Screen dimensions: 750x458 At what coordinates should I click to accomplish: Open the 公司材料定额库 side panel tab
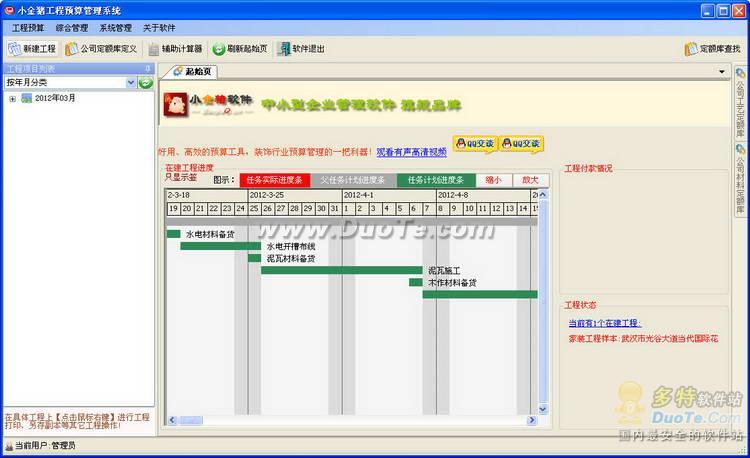[x=740, y=179]
